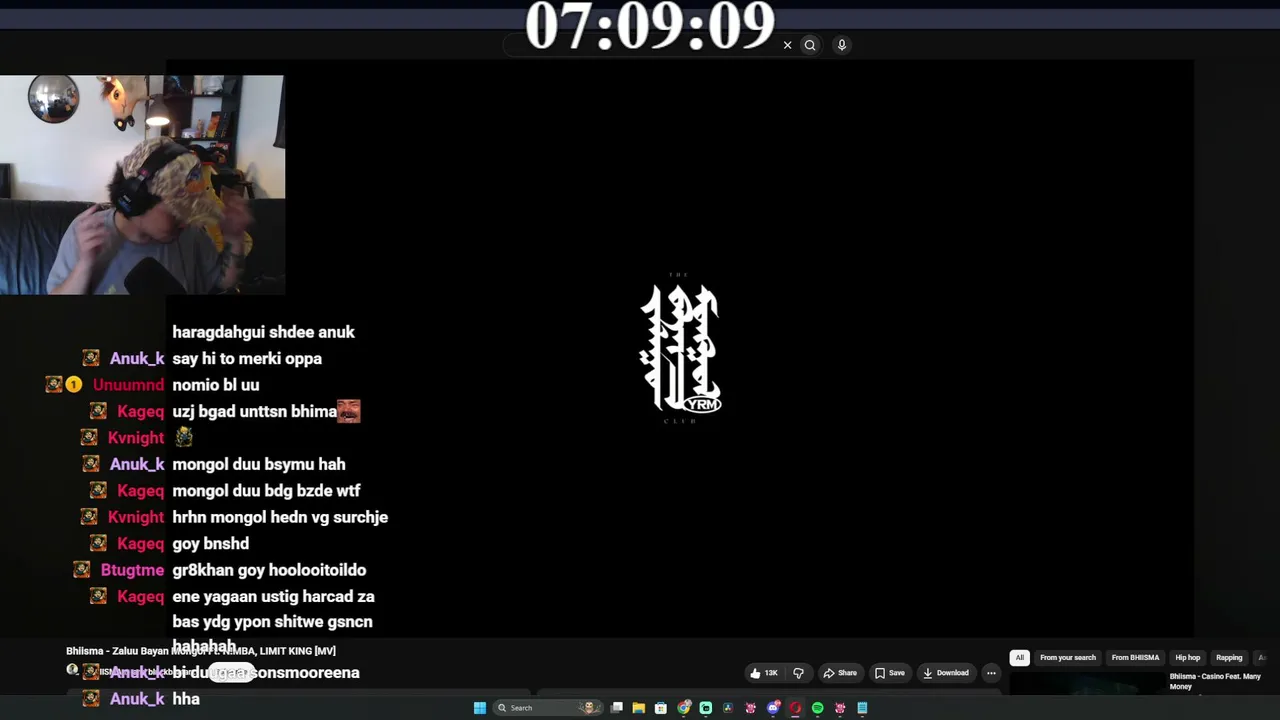Click the video title starting 'Bhiisma - Zaluu Bayan'
Image resolution: width=1280 pixels, height=720 pixels.
click(201, 651)
